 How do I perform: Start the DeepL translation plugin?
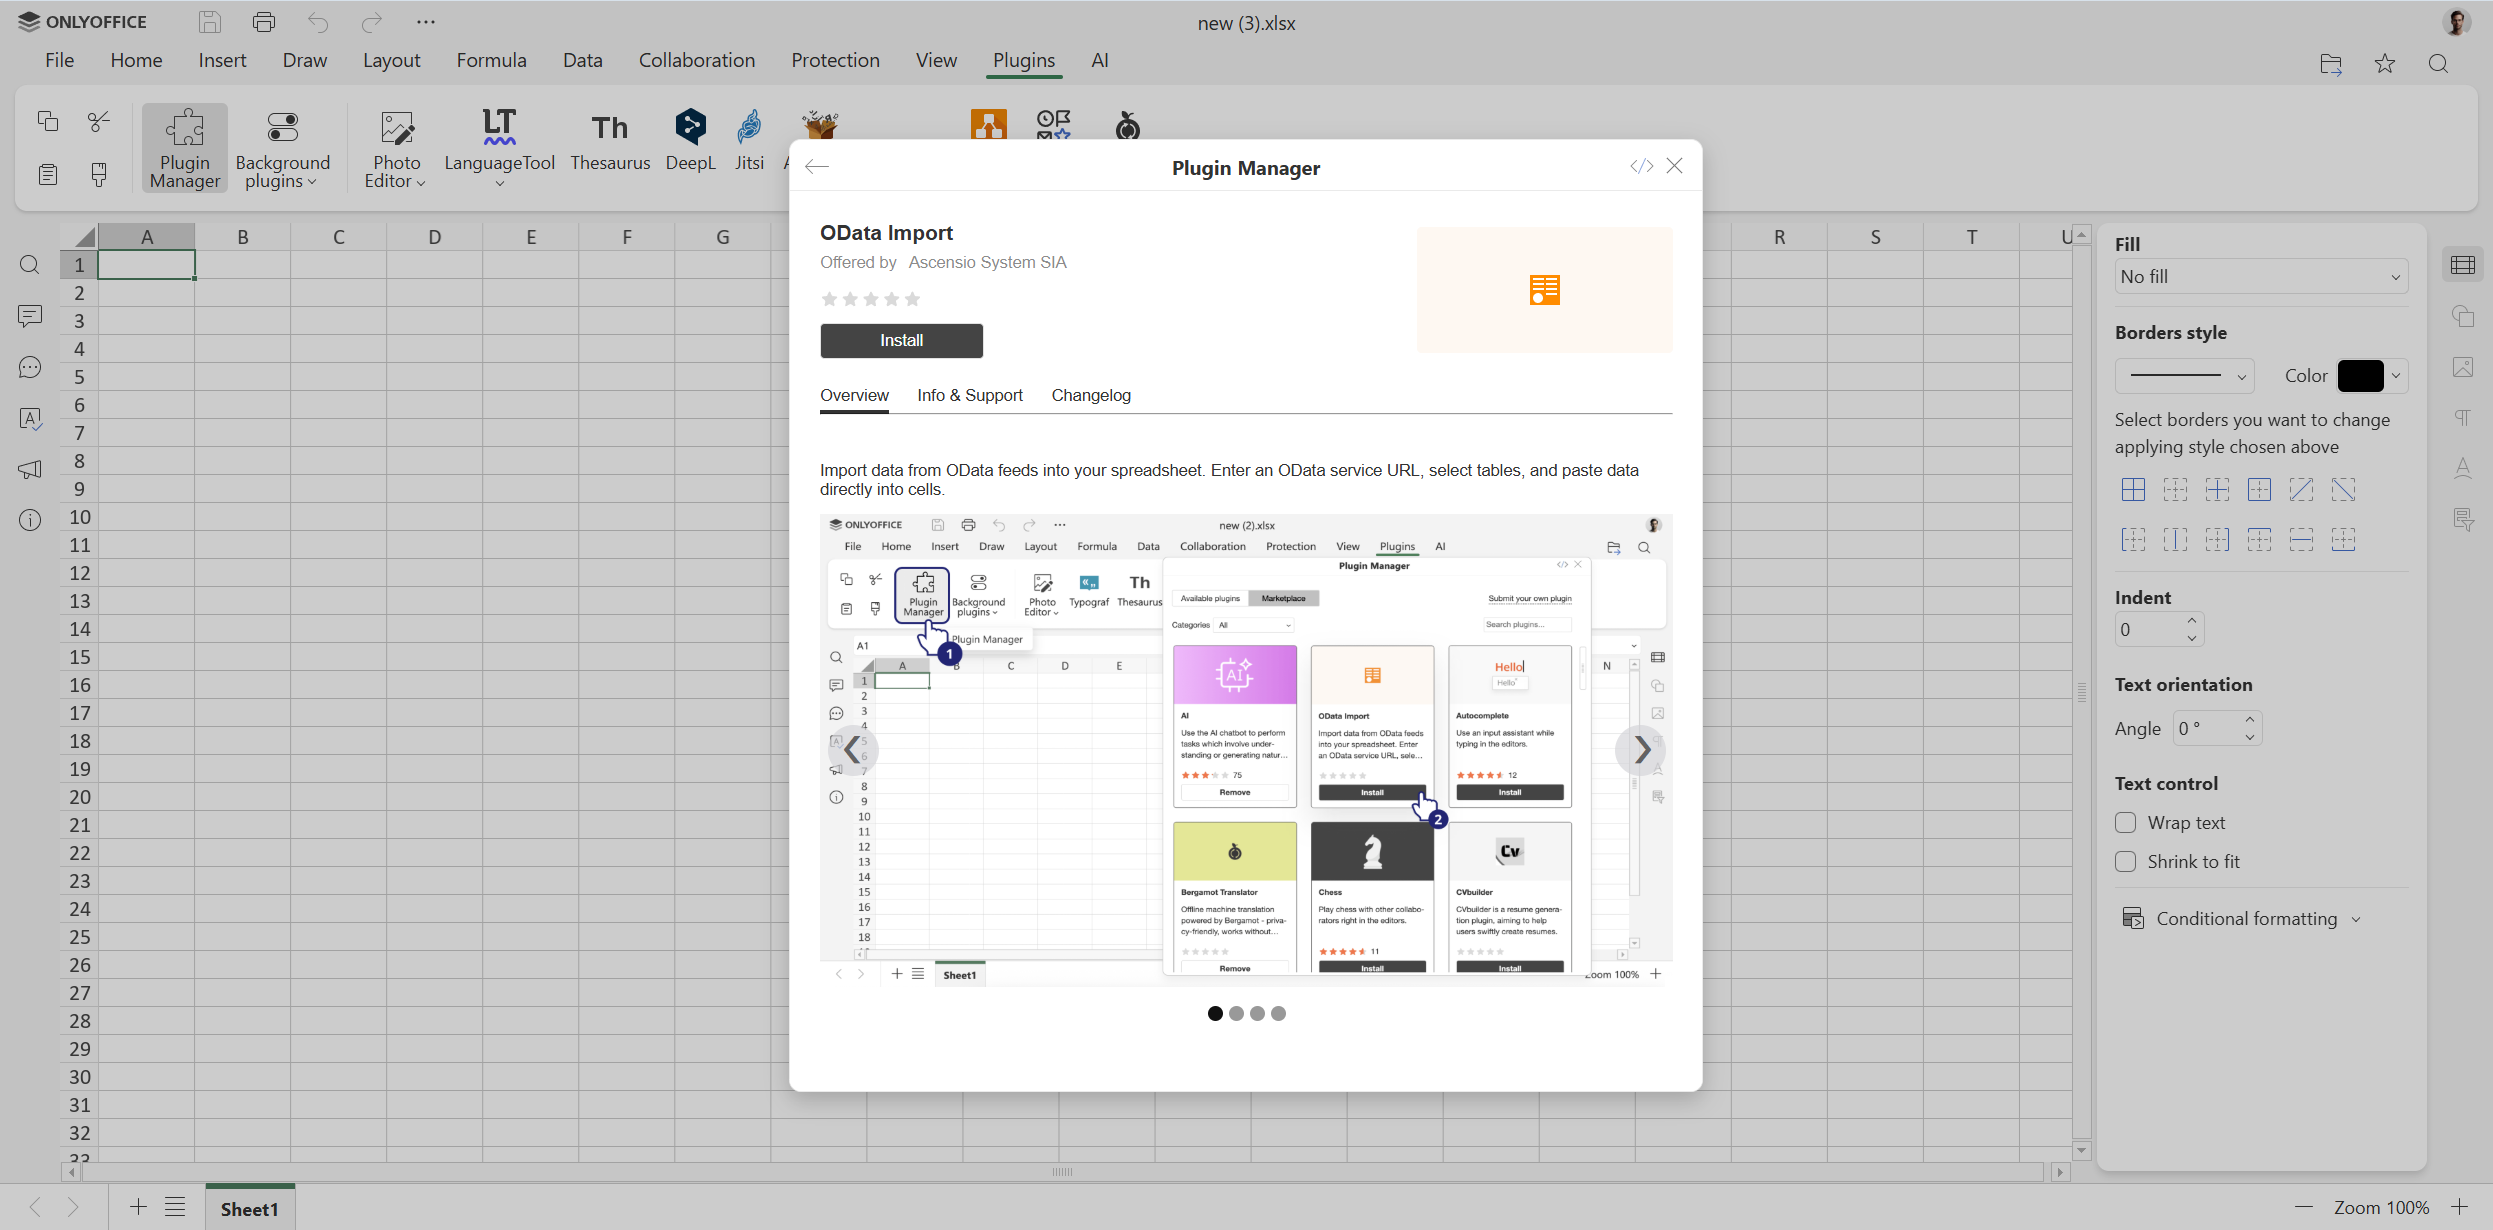pos(690,140)
